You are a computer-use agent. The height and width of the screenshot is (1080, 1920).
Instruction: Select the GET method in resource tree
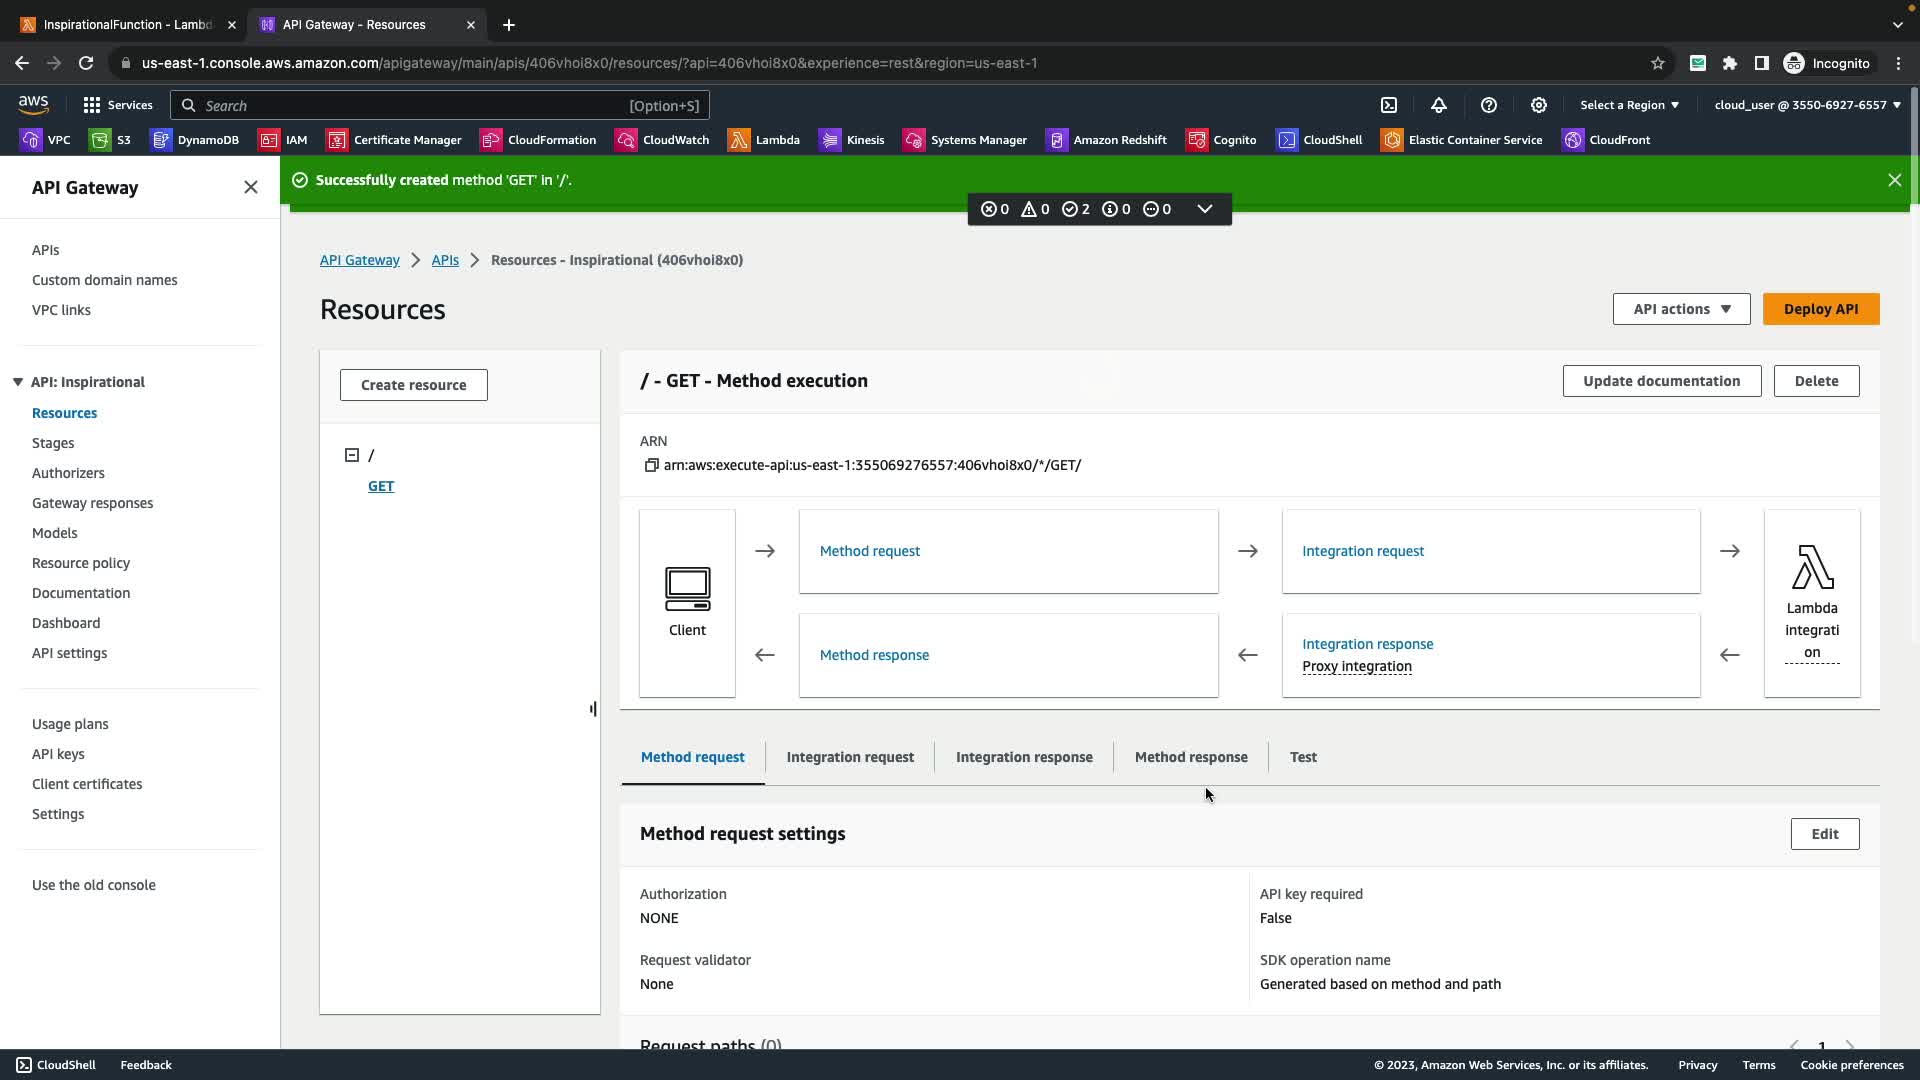(381, 486)
